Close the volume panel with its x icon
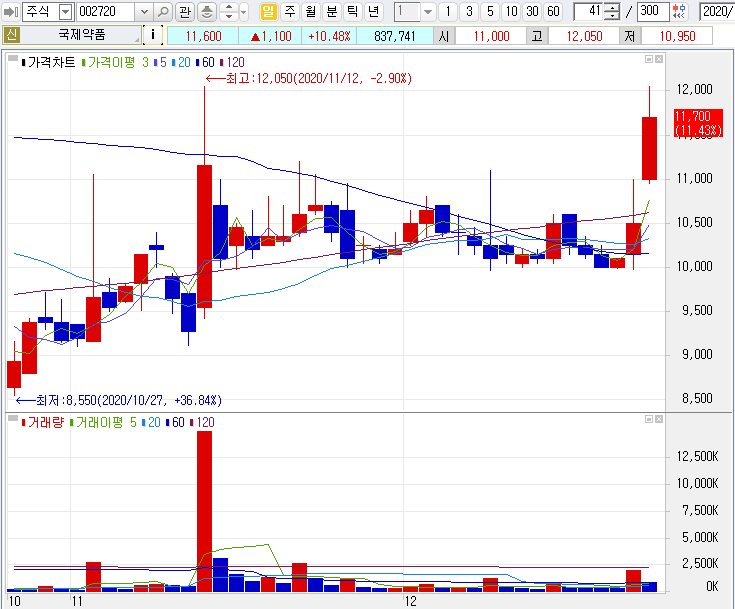This screenshot has height=609, width=735. [x=659, y=419]
